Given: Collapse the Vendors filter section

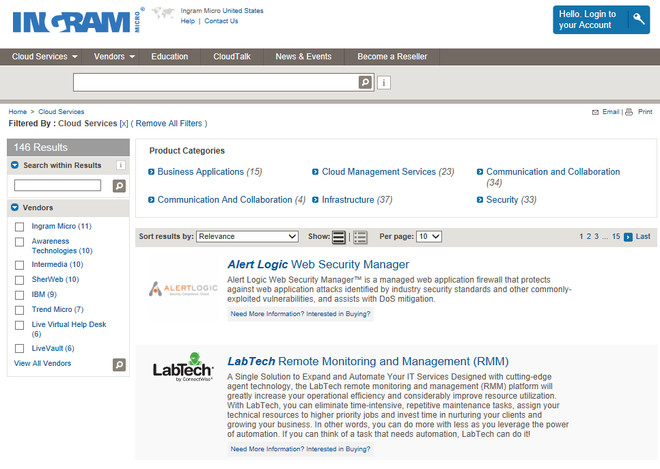Looking at the screenshot, I should click(15, 207).
